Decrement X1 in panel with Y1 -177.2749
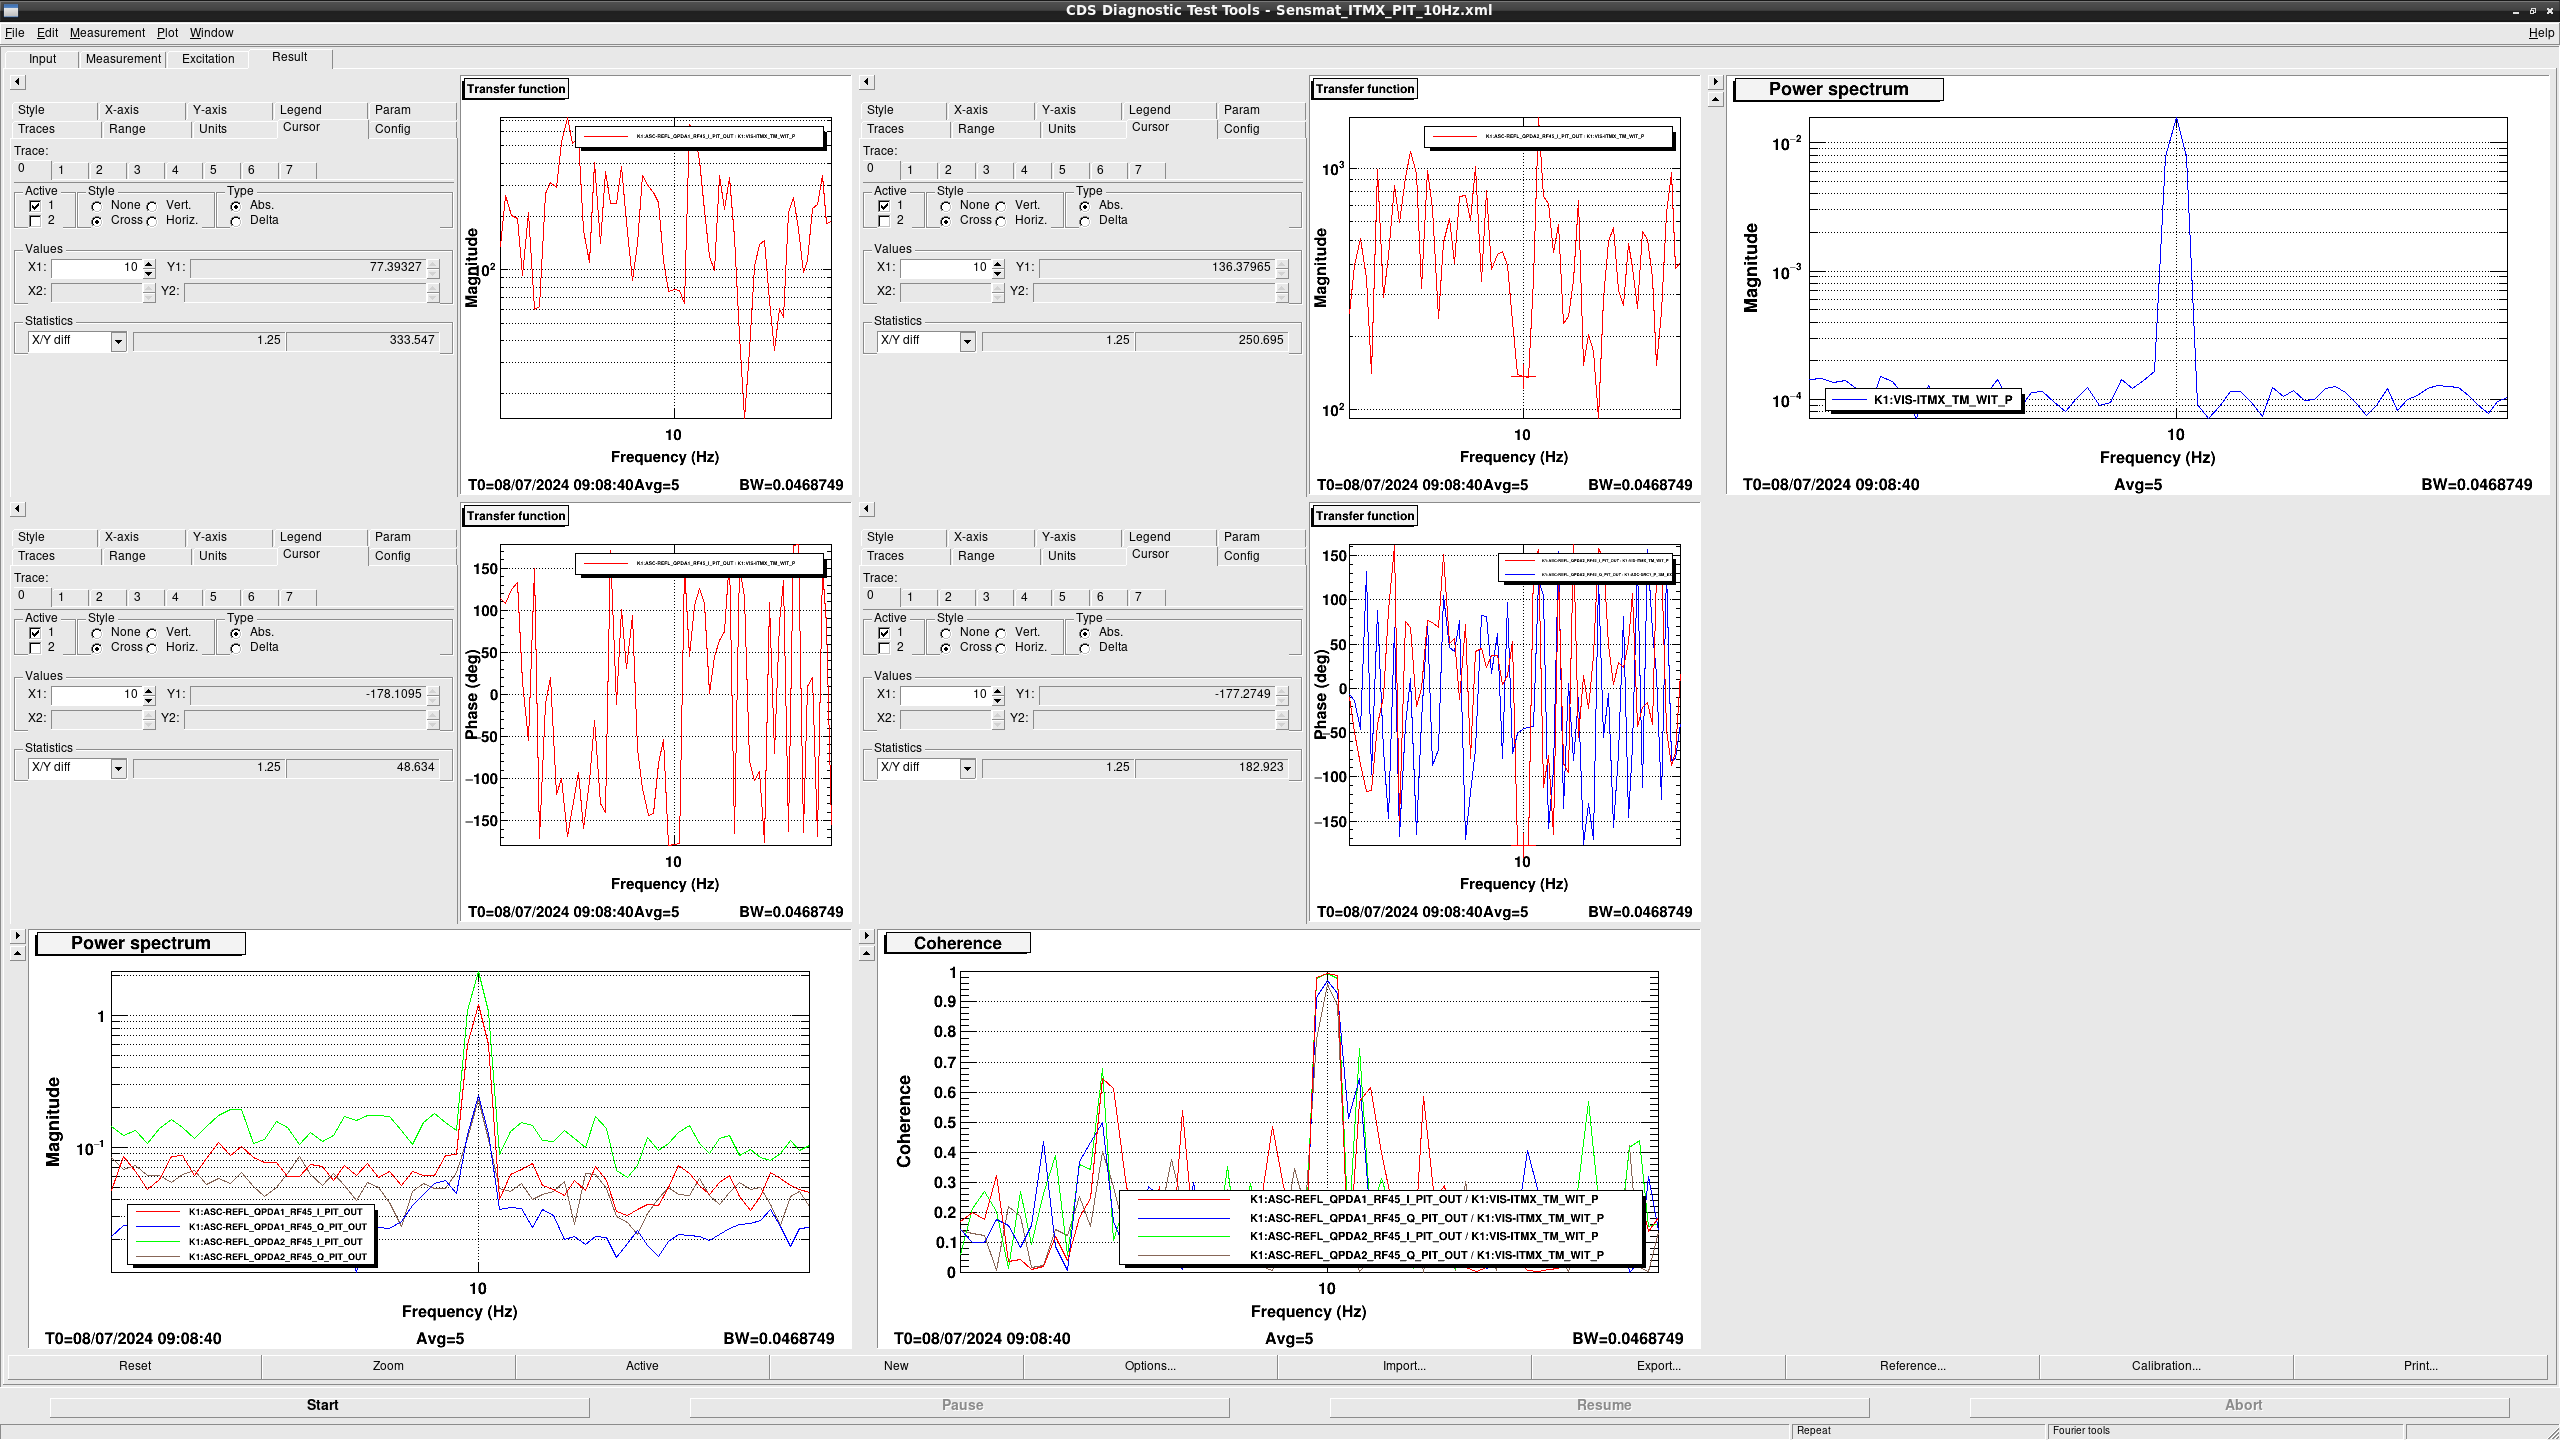The image size is (2560, 1440). point(998,700)
